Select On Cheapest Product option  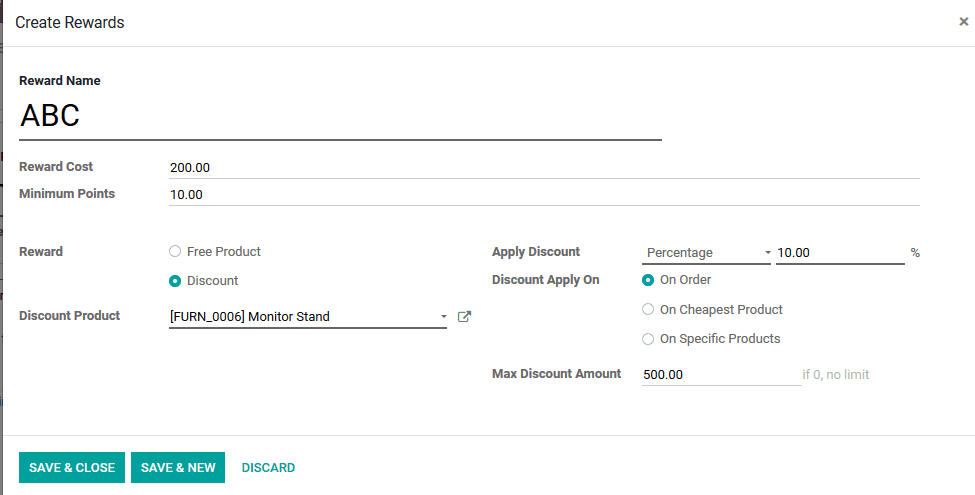648,310
